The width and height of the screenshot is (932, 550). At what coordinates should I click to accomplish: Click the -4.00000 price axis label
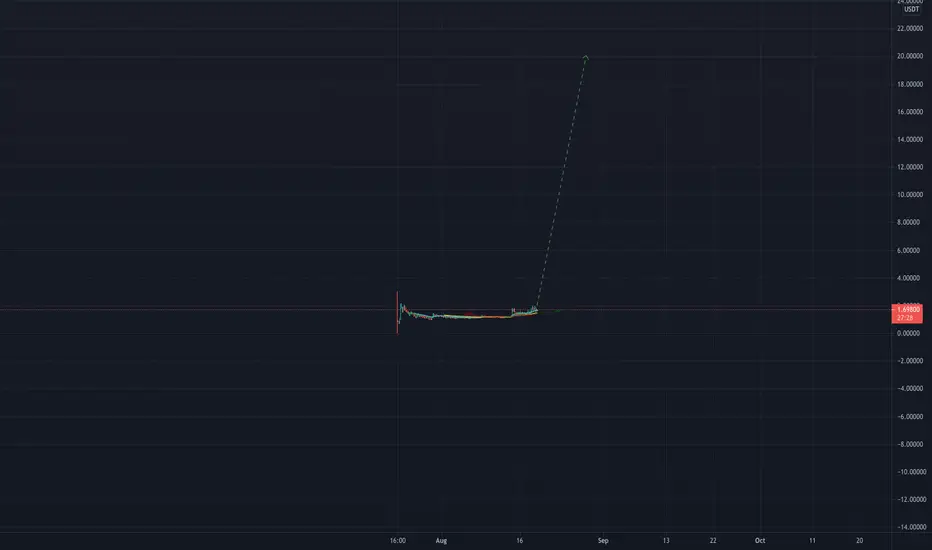pos(910,389)
